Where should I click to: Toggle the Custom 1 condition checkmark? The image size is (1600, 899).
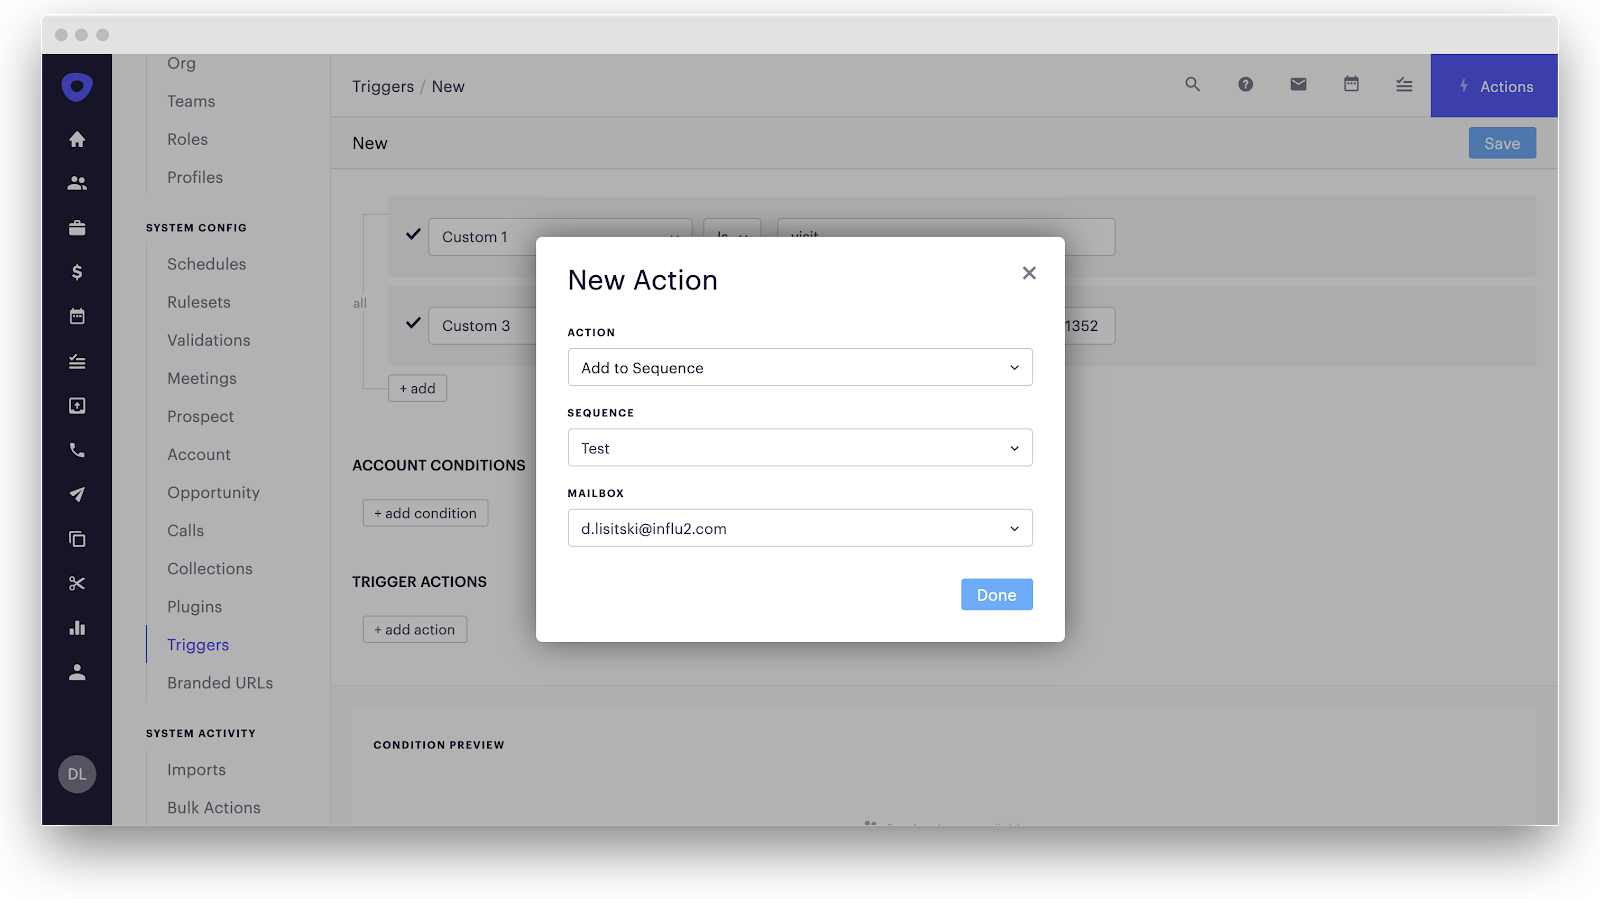click(413, 235)
